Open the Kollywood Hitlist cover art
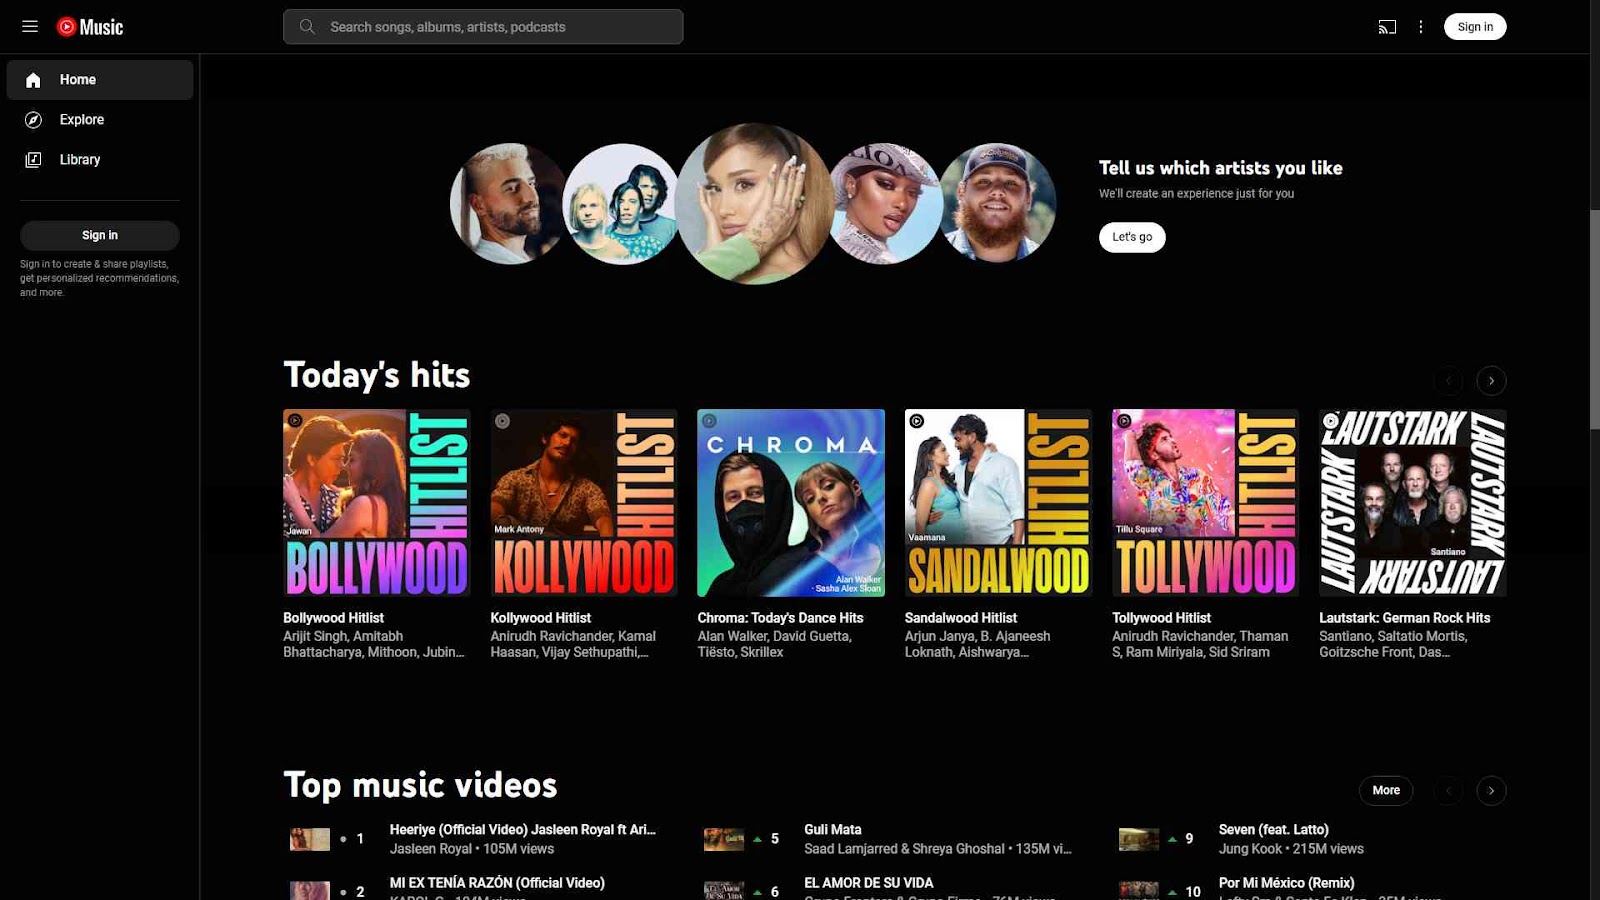 tap(584, 503)
